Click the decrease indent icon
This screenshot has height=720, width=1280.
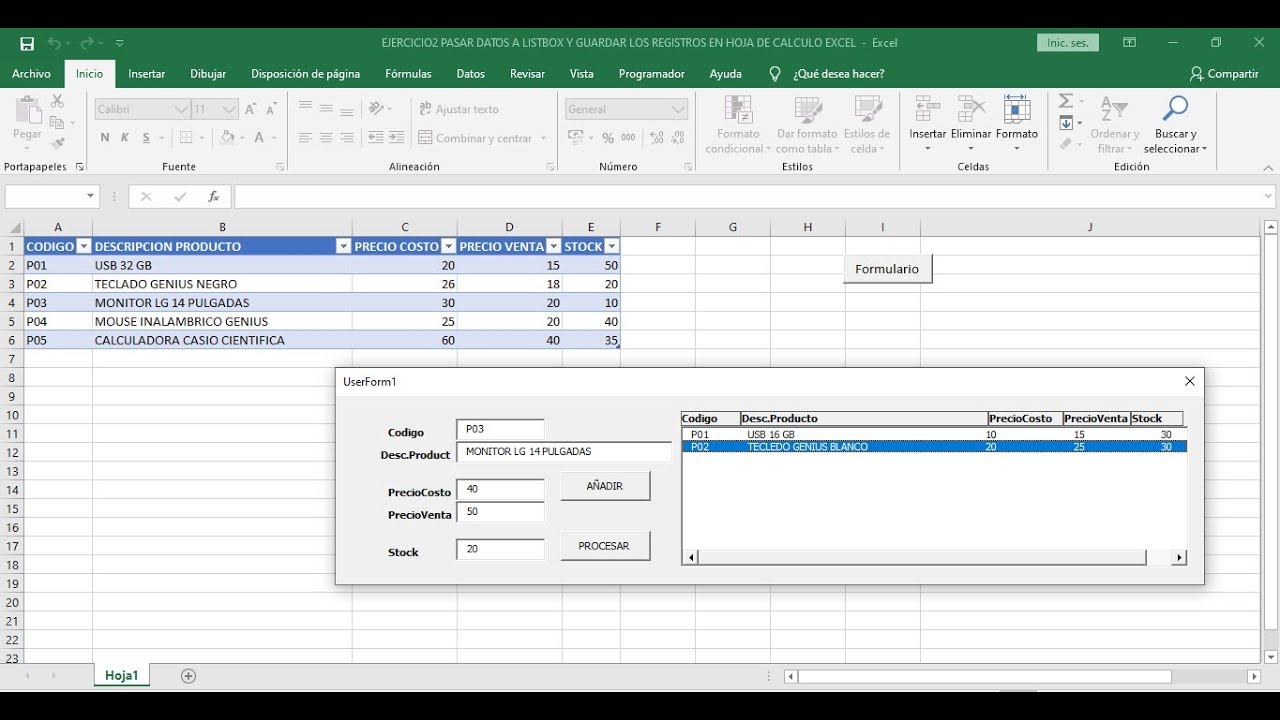pos(376,138)
